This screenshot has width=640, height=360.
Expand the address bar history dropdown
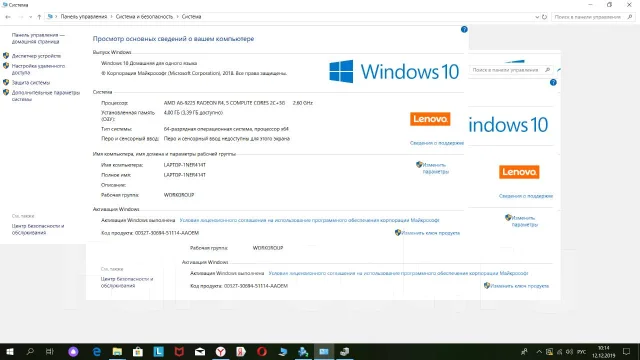(x=537, y=17)
